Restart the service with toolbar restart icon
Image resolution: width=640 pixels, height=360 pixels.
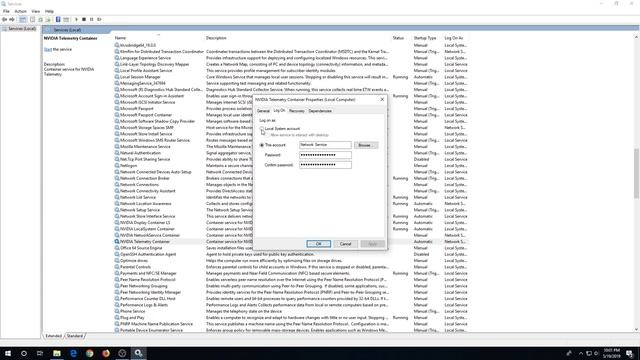(99, 20)
